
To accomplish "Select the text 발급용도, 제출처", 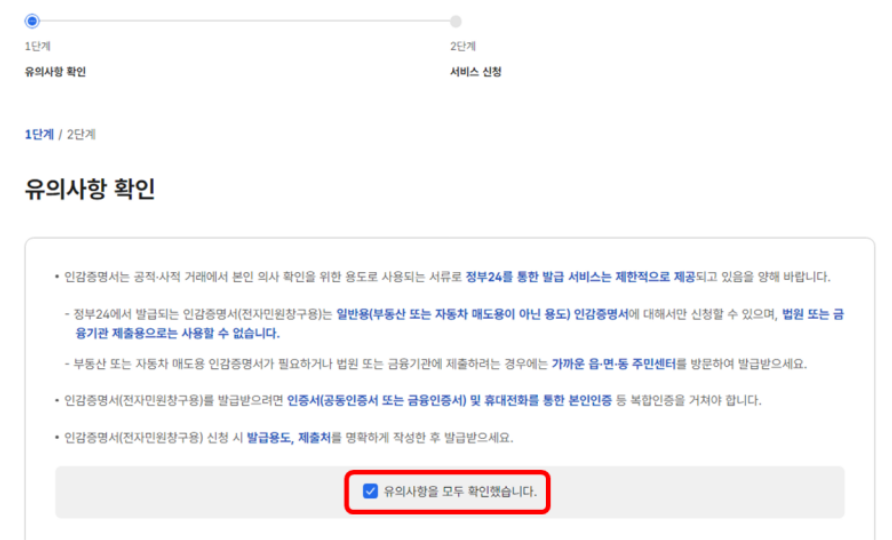I will point(288,438).
